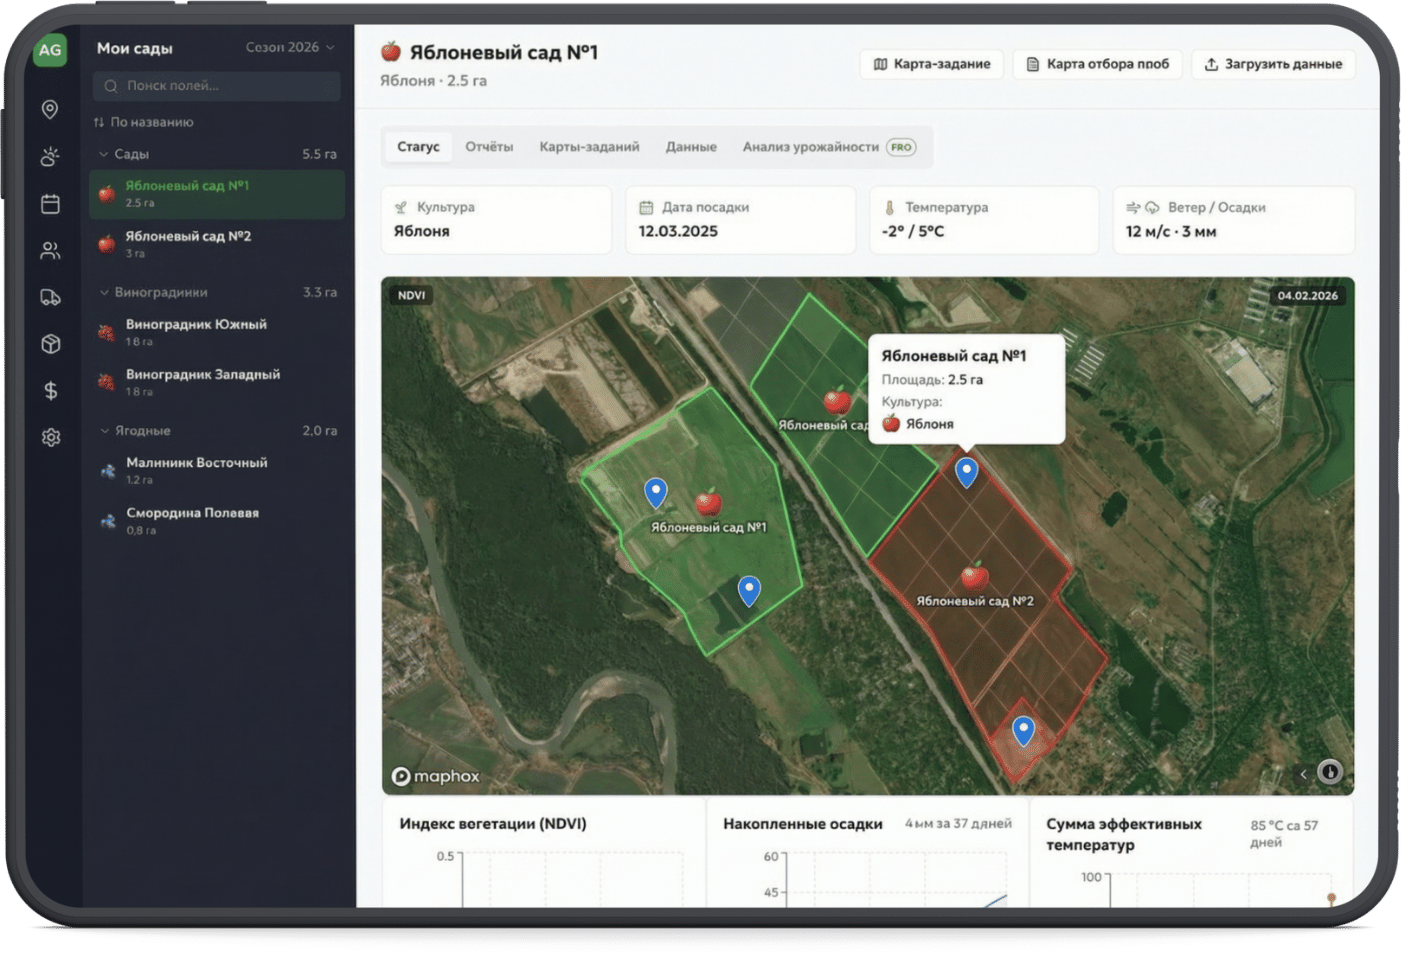
Task: Click the Загрузить данные button
Action: 1272,64
